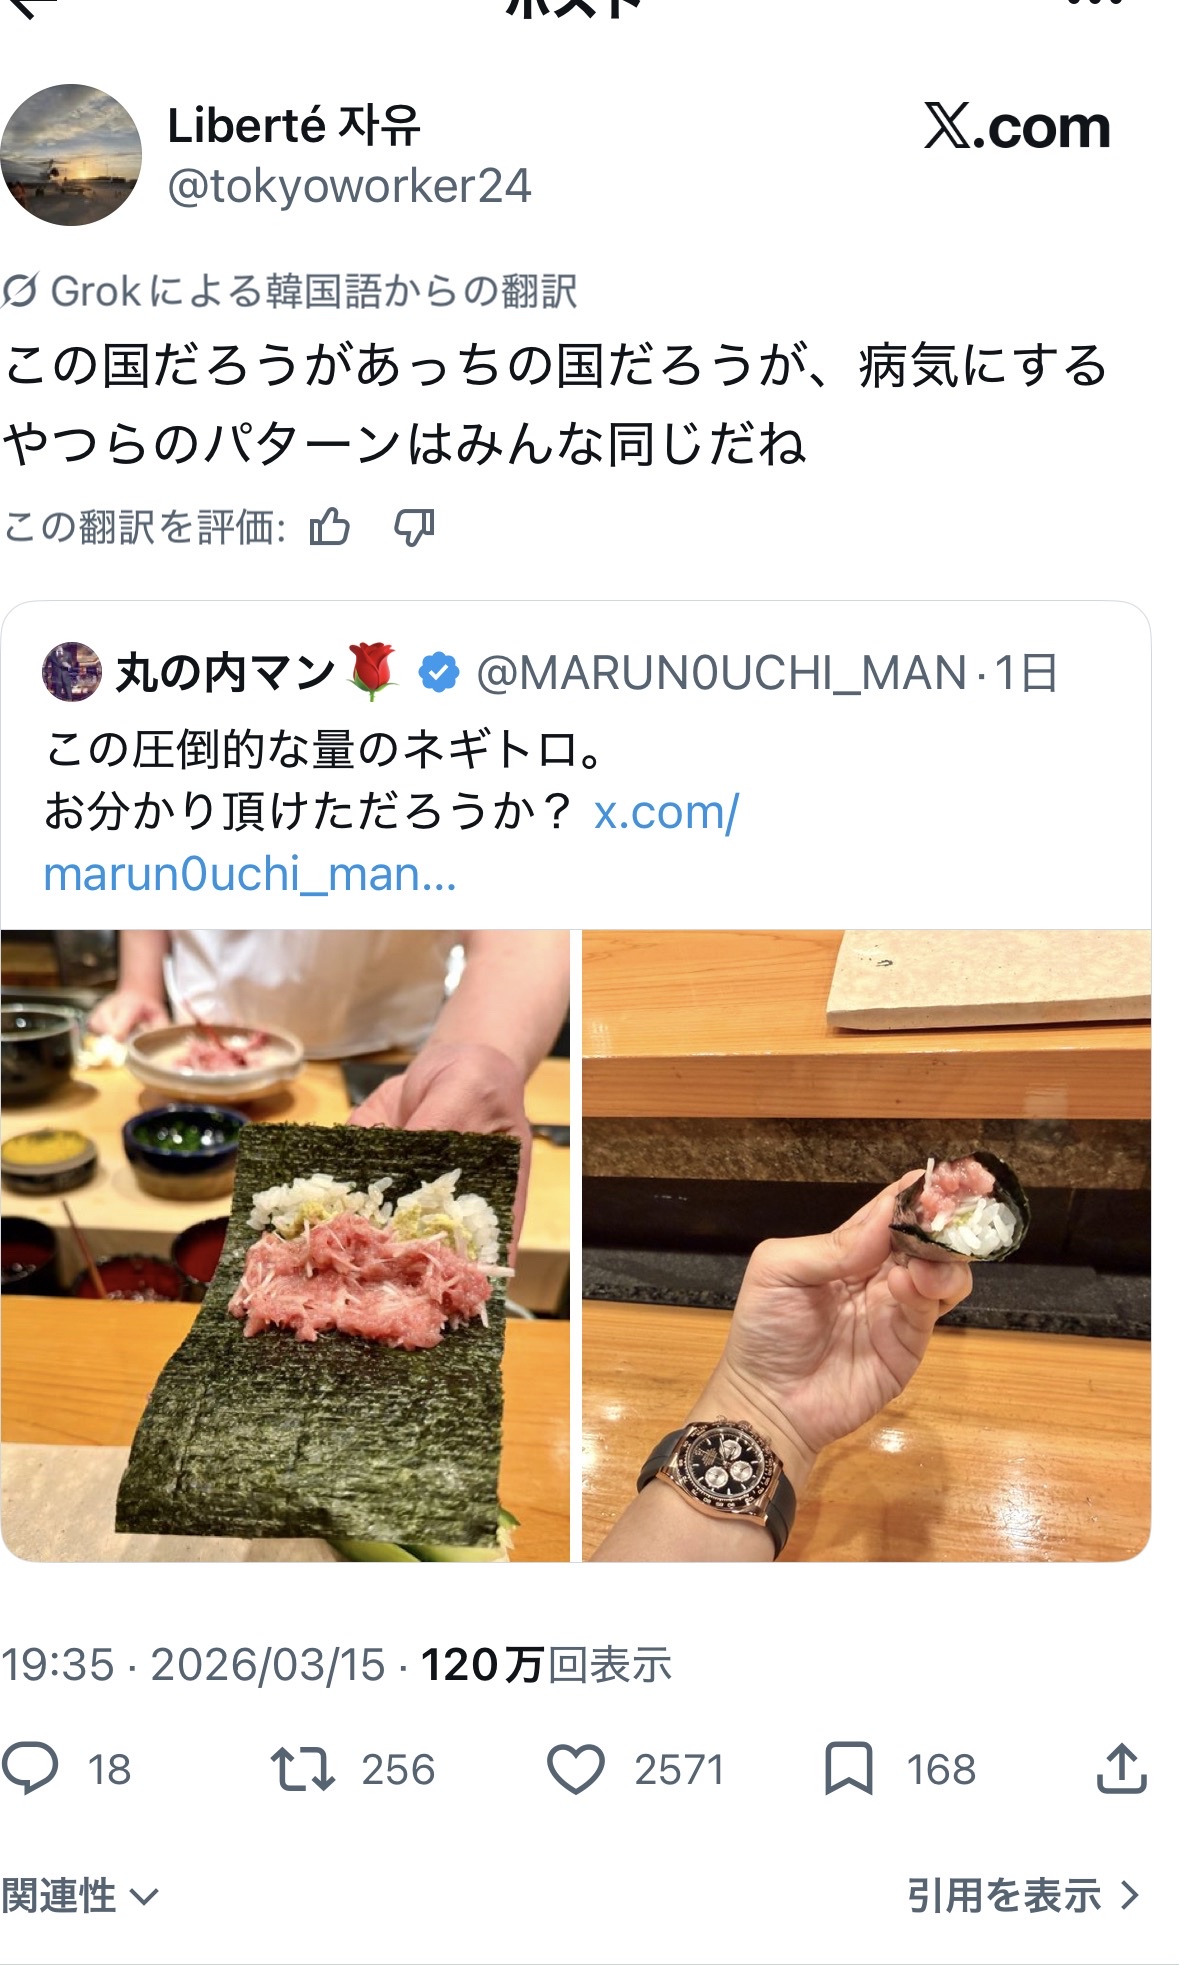Repost using the retweet arrows icon

tap(302, 1768)
